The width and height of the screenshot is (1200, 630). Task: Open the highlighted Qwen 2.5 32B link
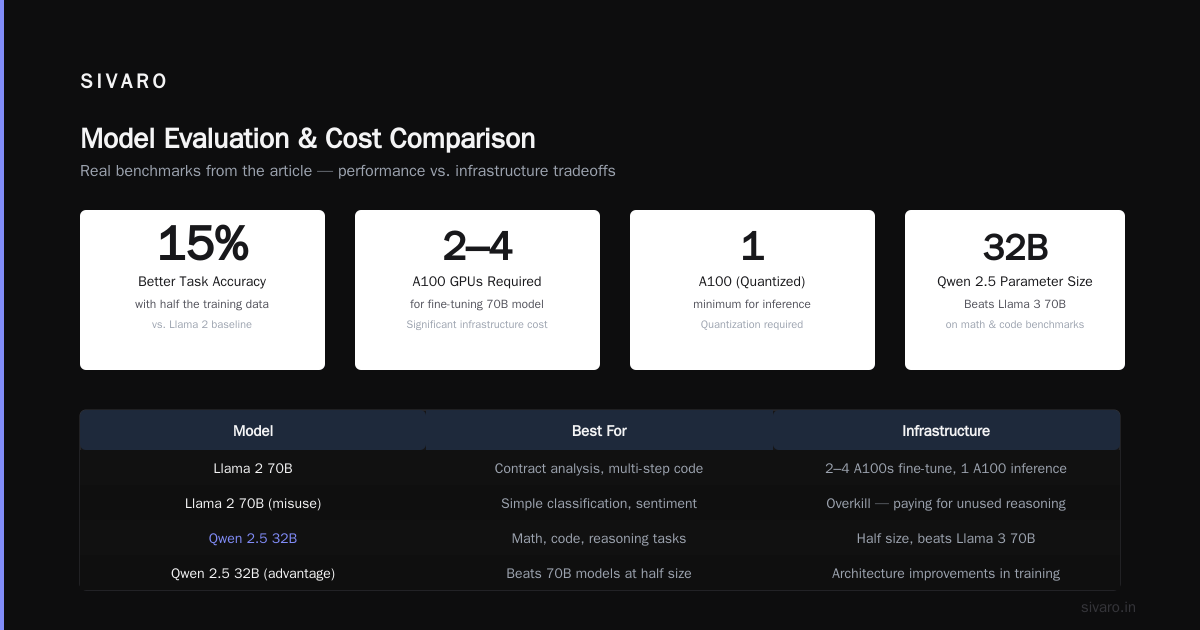[x=253, y=538]
